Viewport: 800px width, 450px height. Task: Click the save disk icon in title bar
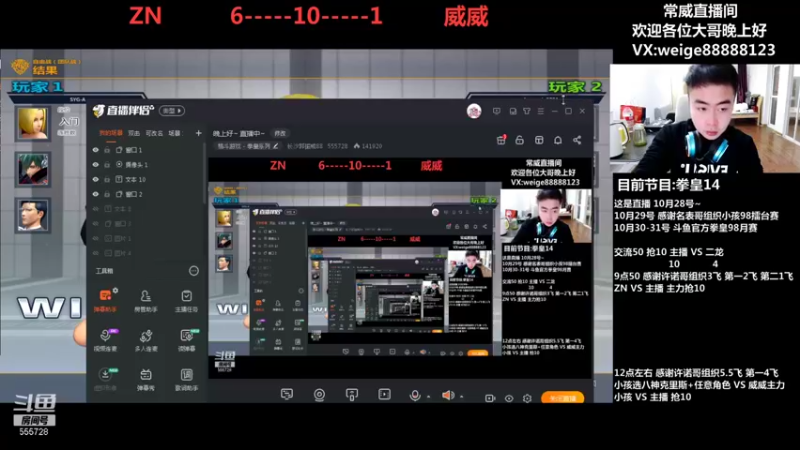[513, 111]
